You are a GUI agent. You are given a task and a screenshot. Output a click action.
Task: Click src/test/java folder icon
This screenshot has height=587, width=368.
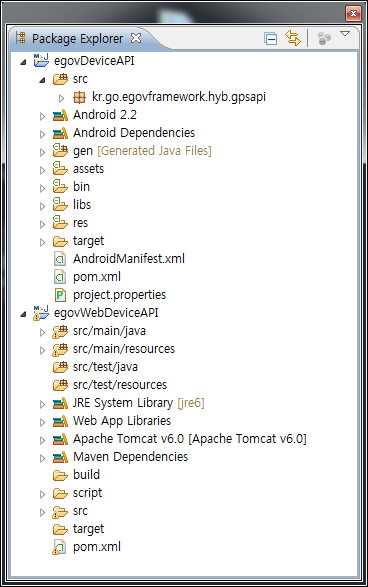pos(60,367)
